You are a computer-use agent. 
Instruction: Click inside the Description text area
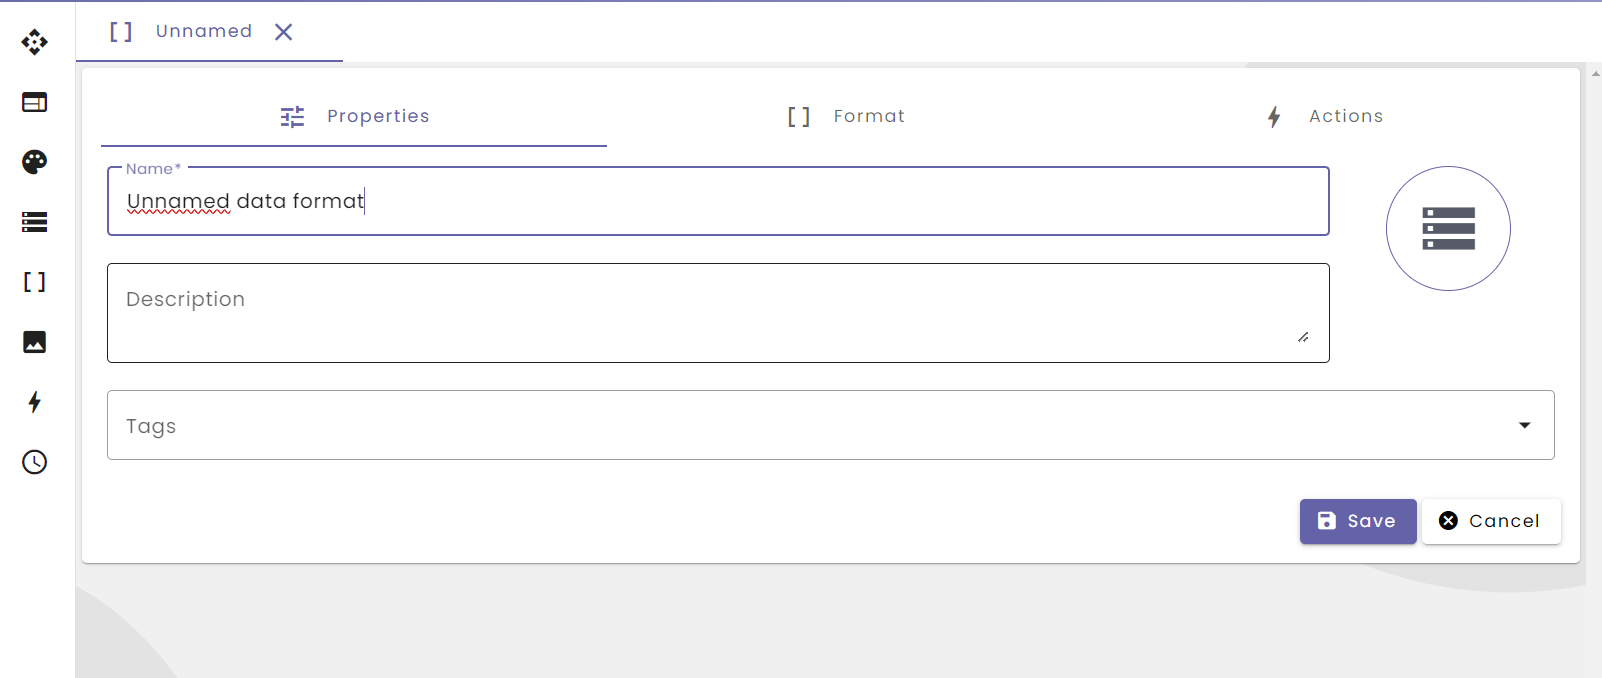[x=718, y=312]
